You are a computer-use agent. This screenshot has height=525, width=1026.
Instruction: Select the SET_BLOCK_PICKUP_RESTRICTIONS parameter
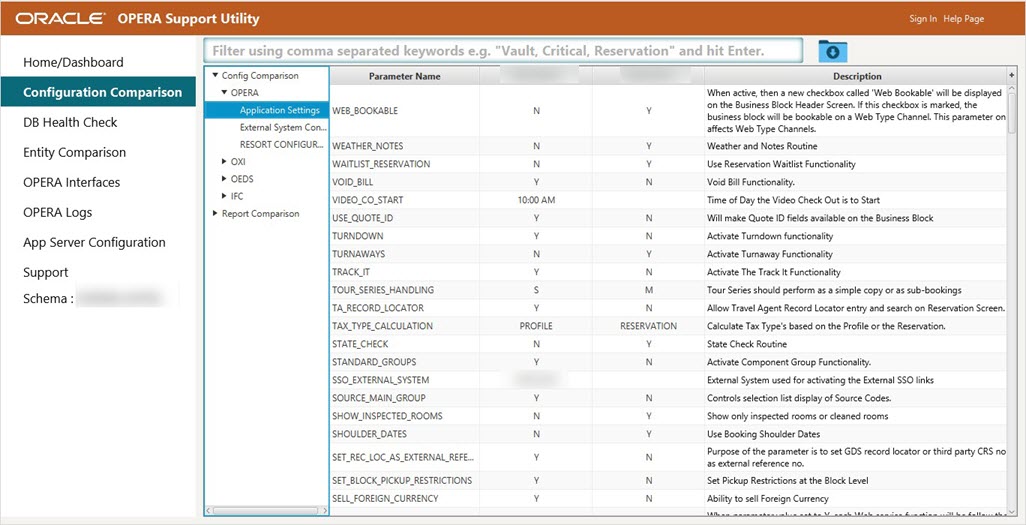402,480
